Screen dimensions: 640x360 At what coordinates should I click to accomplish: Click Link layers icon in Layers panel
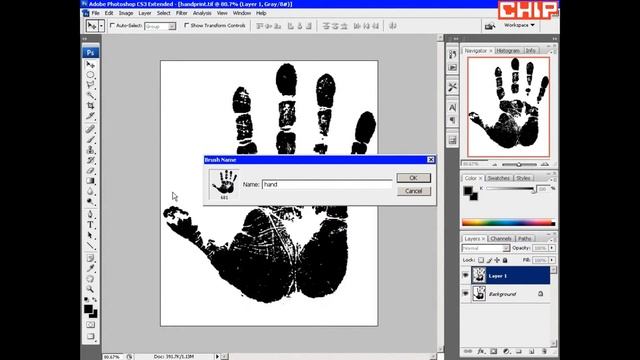468,351
